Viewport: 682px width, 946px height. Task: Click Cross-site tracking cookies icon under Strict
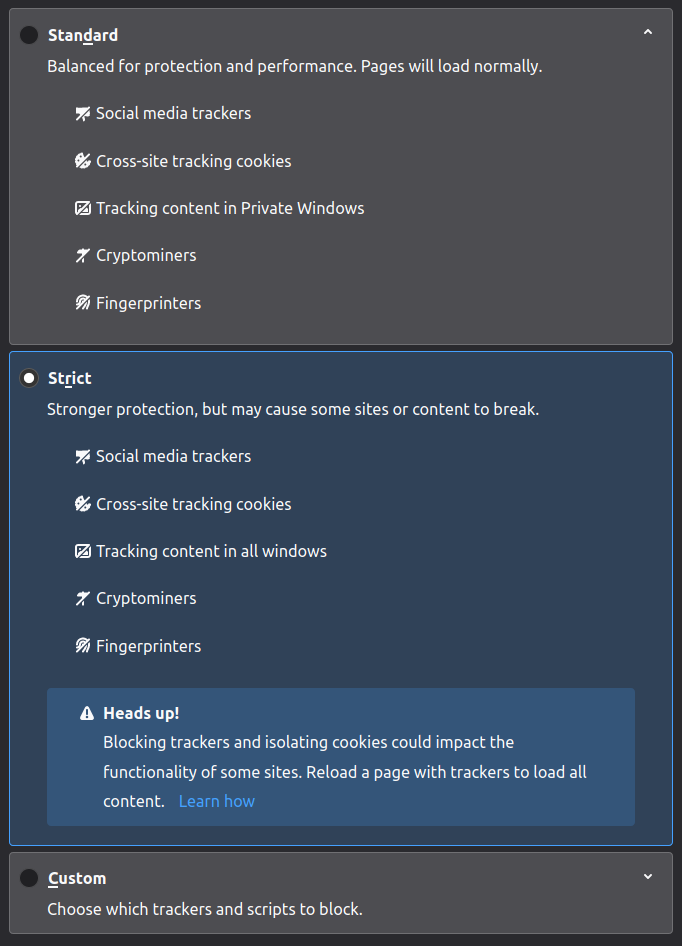pos(83,504)
